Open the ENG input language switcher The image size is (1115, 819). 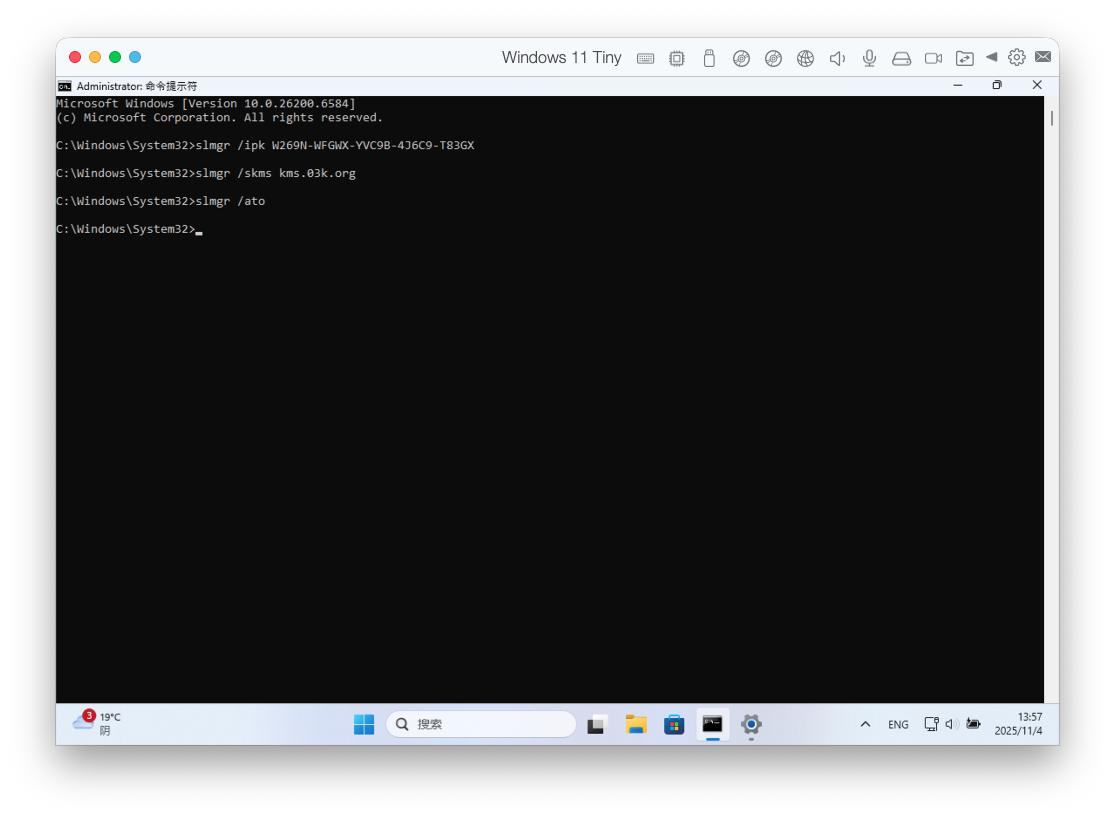(x=898, y=724)
